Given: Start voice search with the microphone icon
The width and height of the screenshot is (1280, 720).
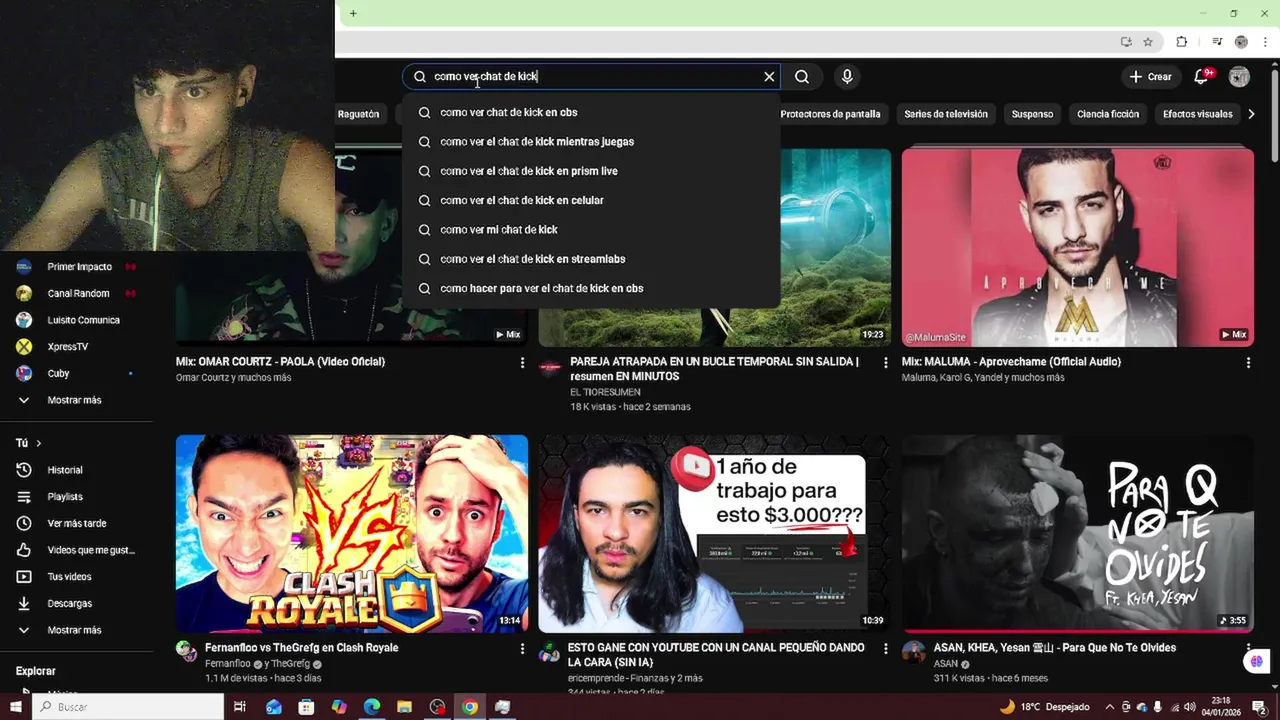Looking at the screenshot, I should click(847, 77).
